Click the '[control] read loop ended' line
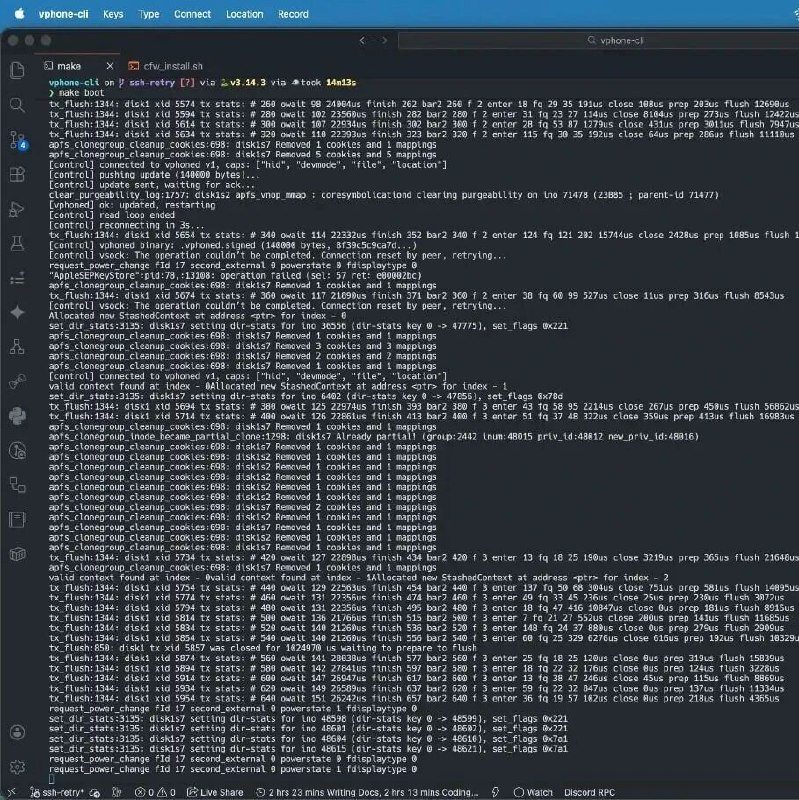This screenshot has width=799, height=800. (x=112, y=215)
